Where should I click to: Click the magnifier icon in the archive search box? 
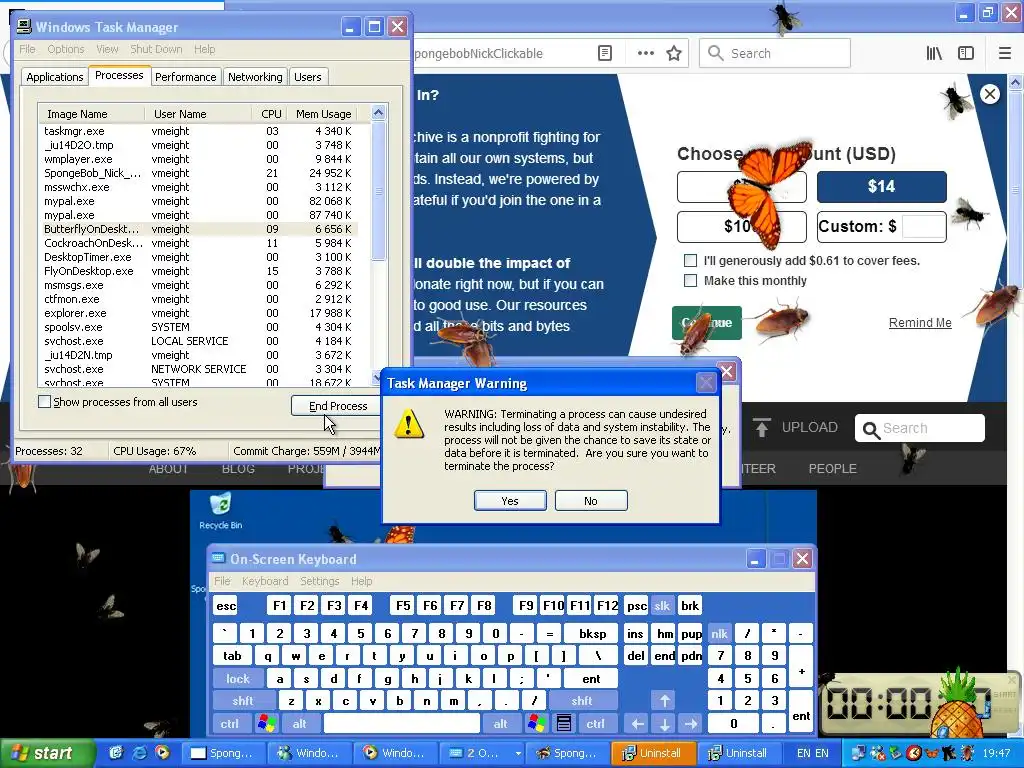click(x=870, y=429)
